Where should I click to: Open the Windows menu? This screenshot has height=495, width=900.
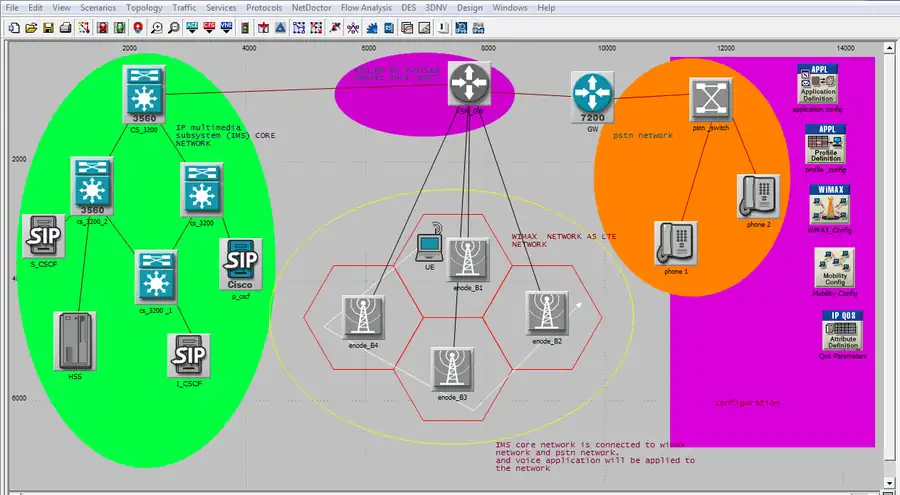coord(510,7)
